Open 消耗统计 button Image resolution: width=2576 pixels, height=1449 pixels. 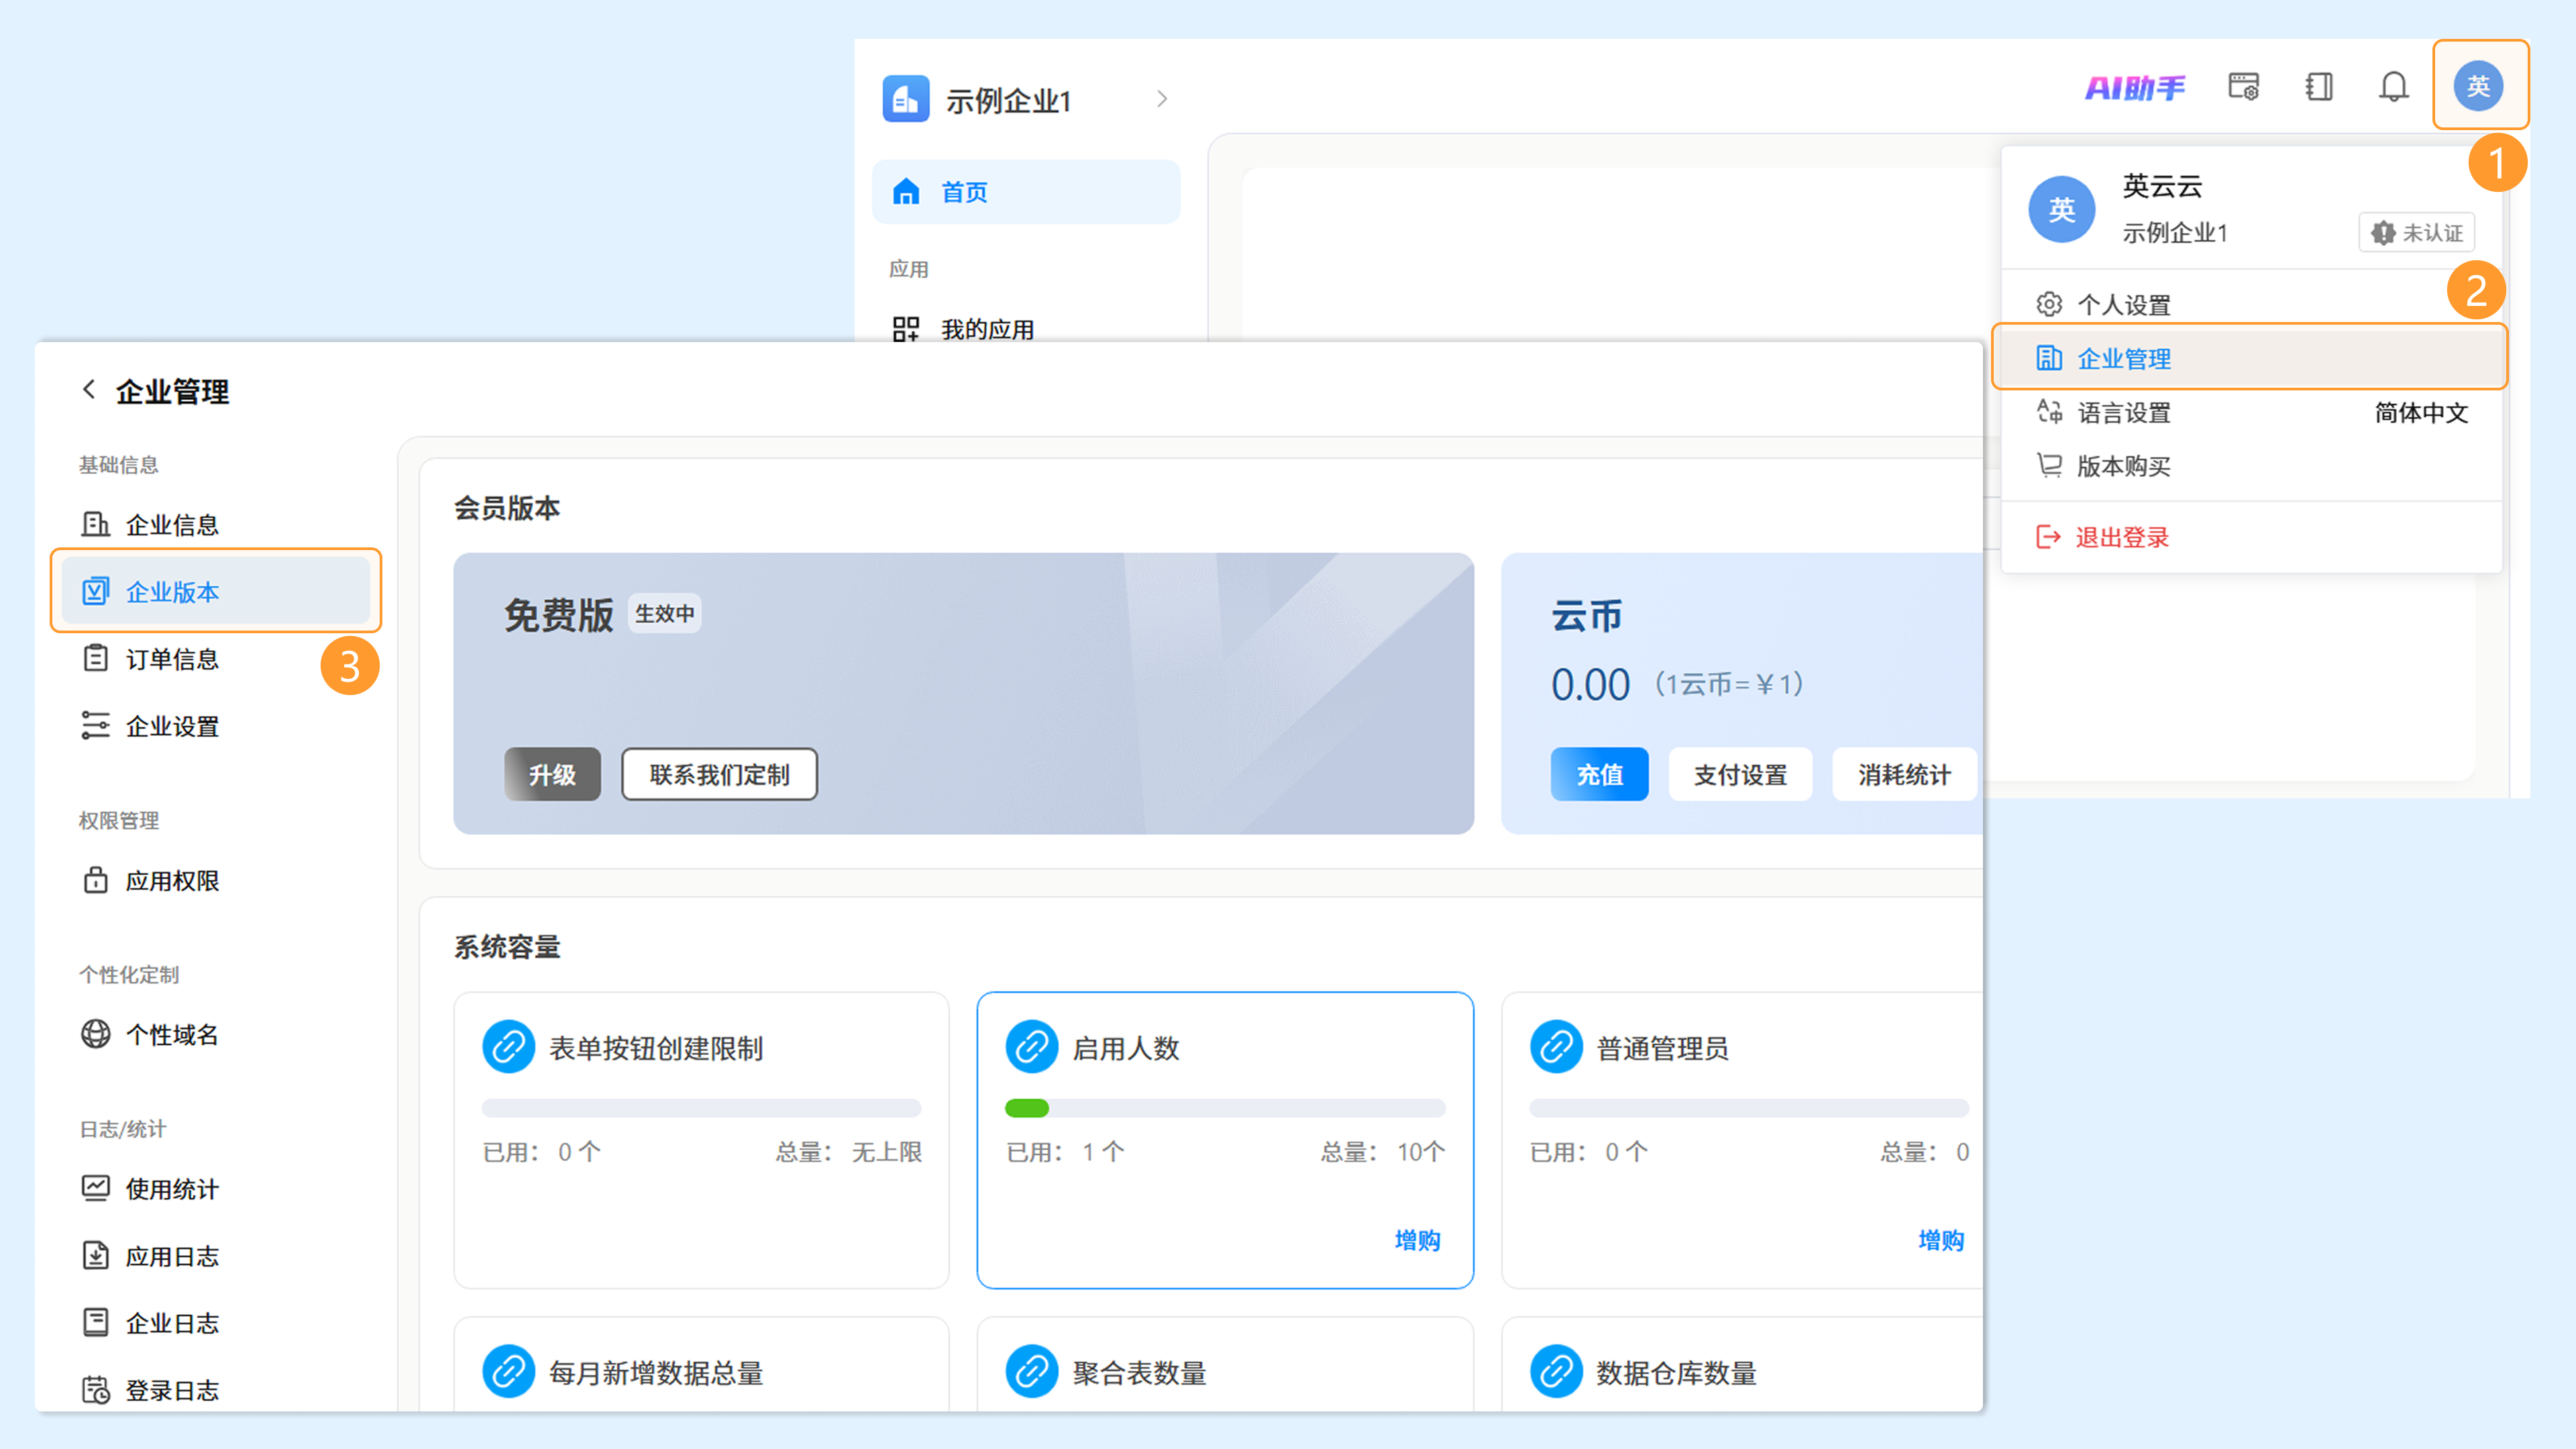1904,774
